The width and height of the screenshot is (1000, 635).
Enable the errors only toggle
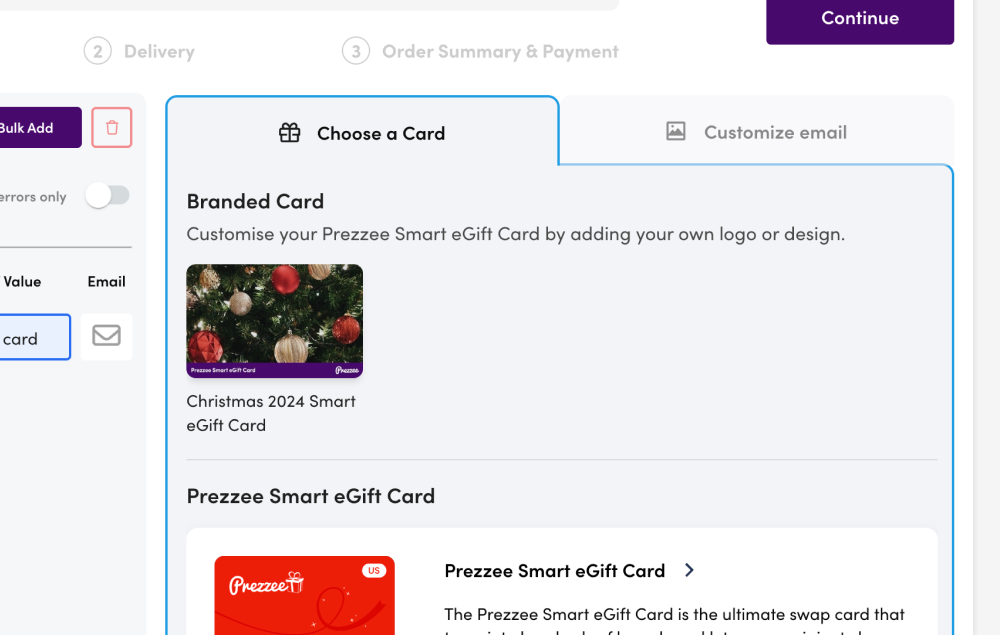tap(107, 195)
